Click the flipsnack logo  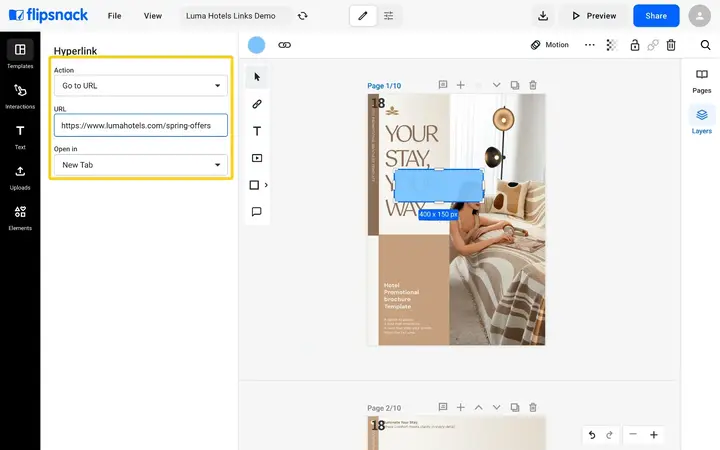[48, 15]
